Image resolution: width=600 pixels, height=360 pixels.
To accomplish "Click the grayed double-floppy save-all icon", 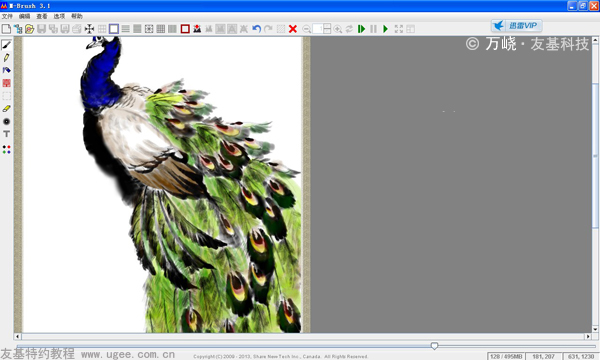I will click(53, 29).
